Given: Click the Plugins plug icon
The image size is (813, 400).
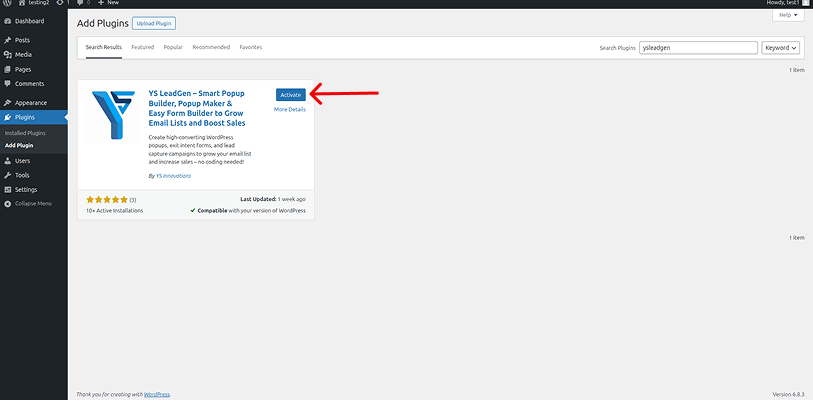Looking at the screenshot, I should (7, 117).
